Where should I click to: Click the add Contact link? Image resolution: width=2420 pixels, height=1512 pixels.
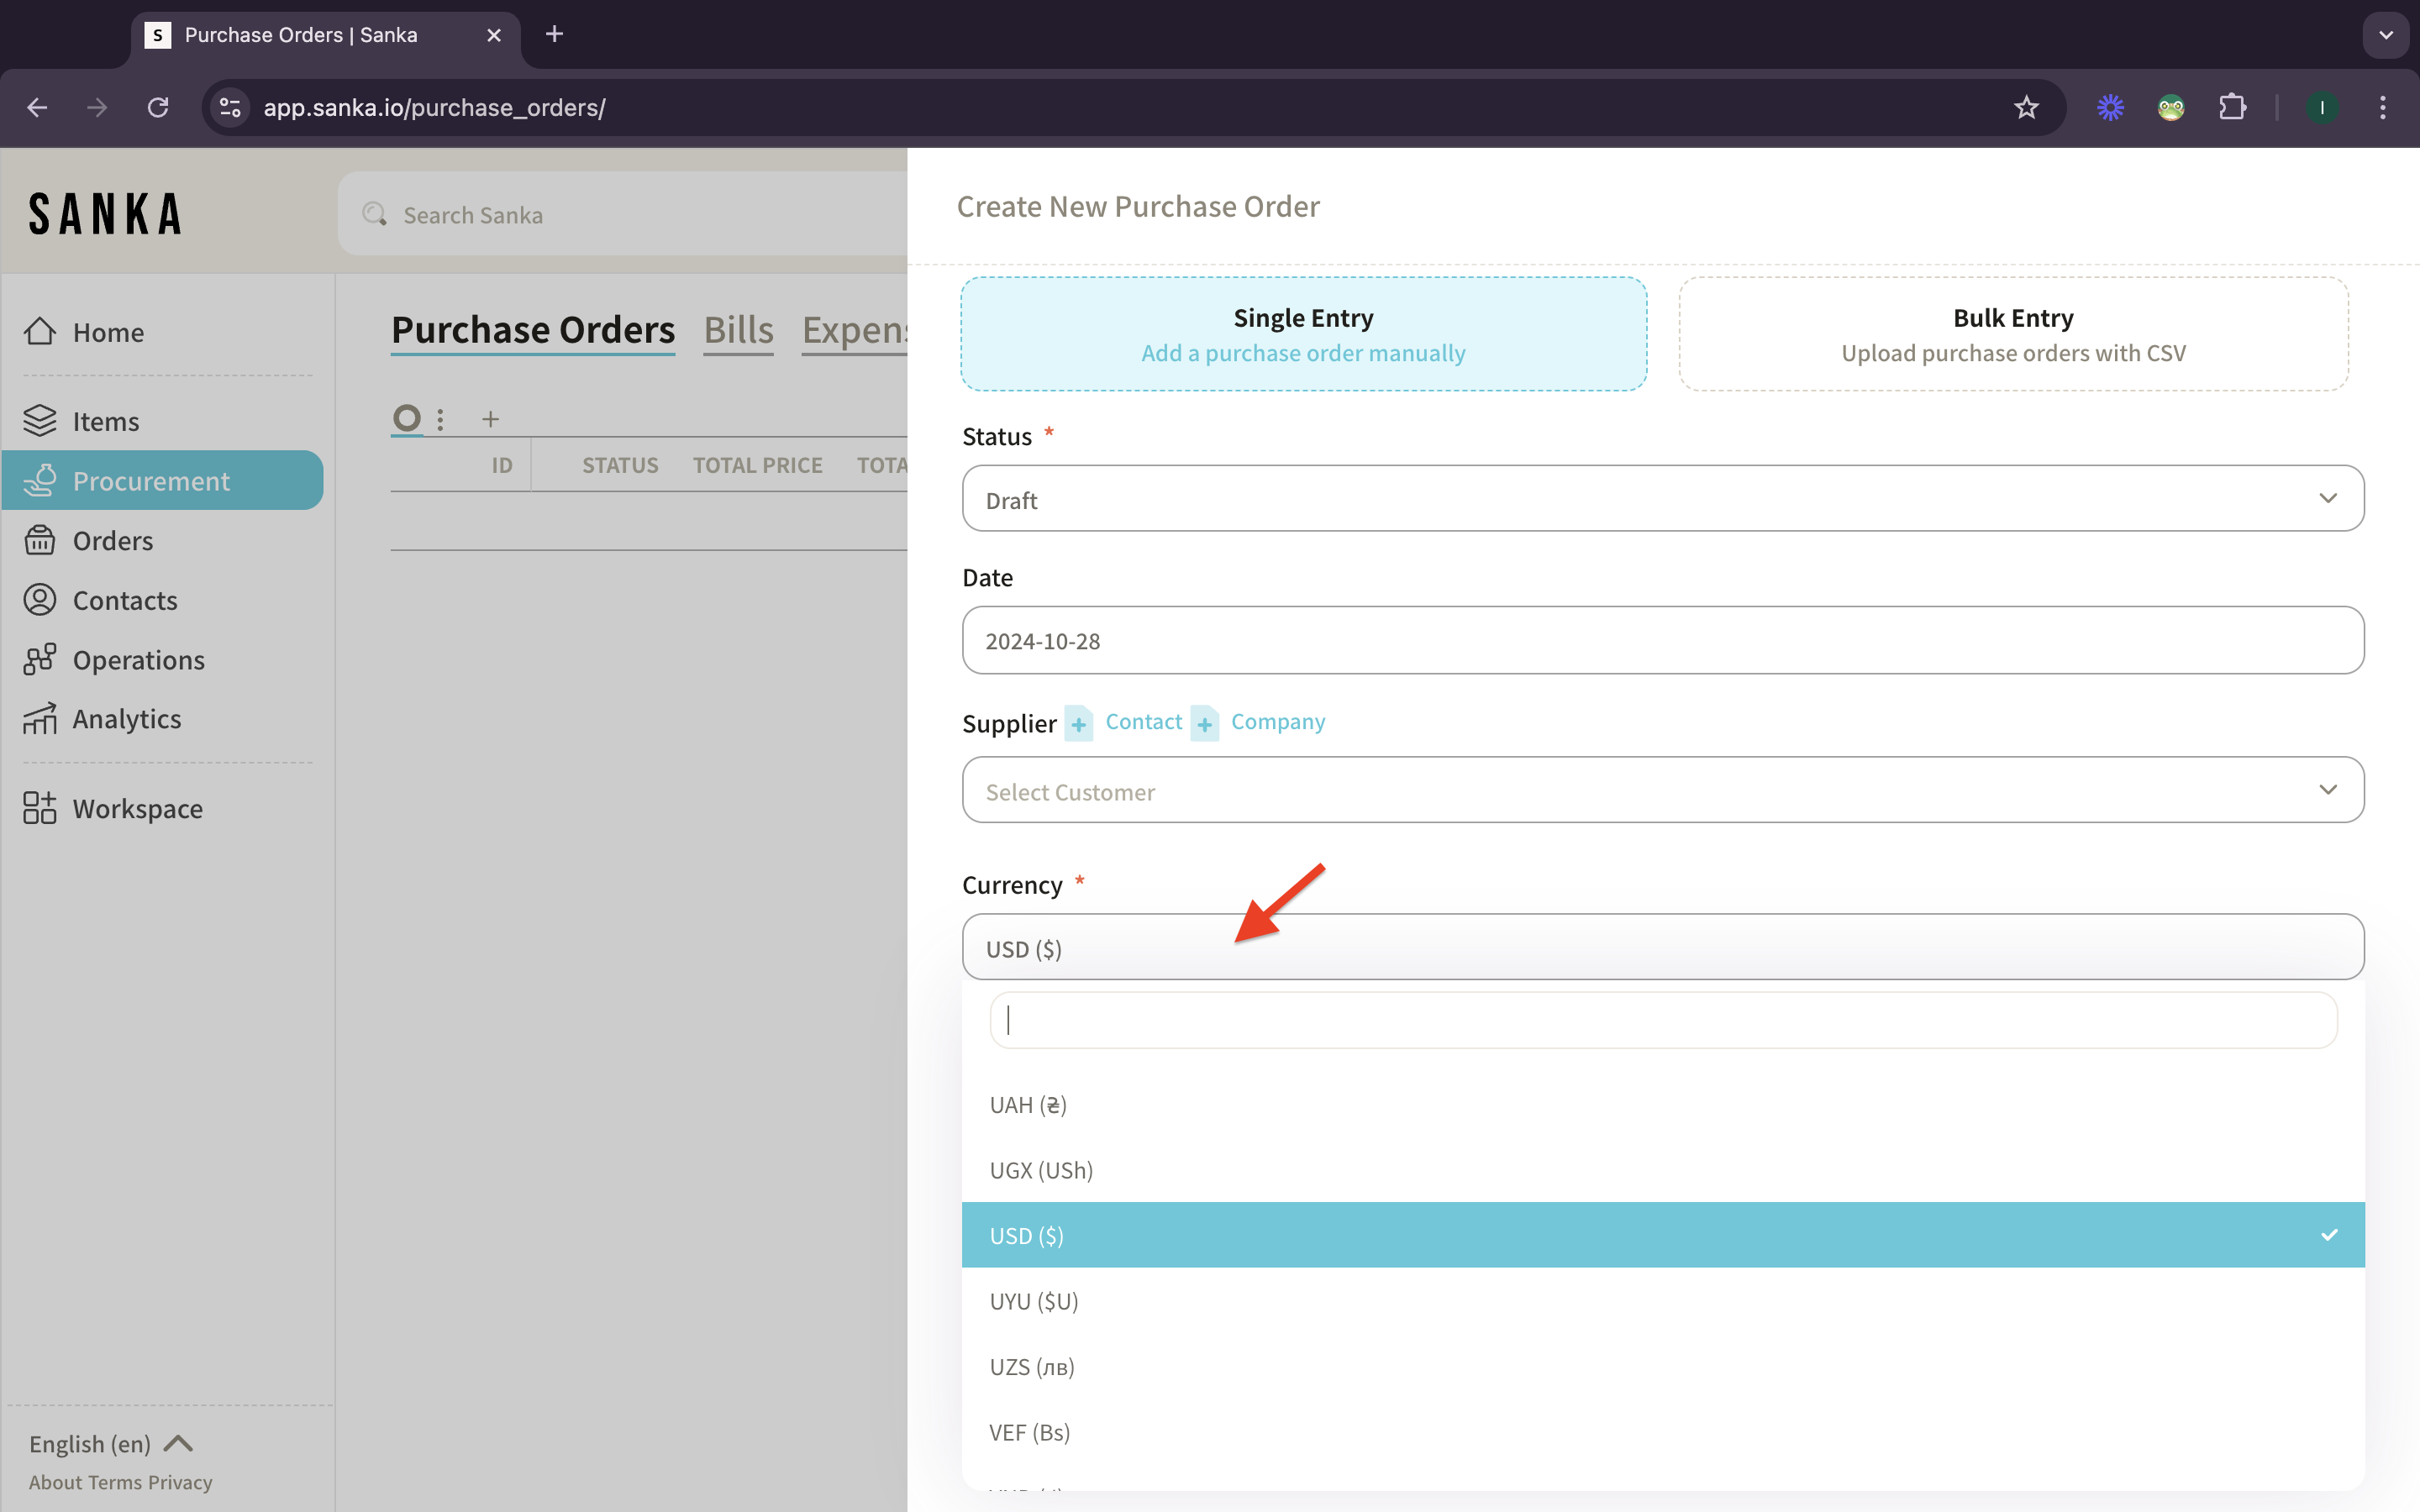[x=1143, y=722]
